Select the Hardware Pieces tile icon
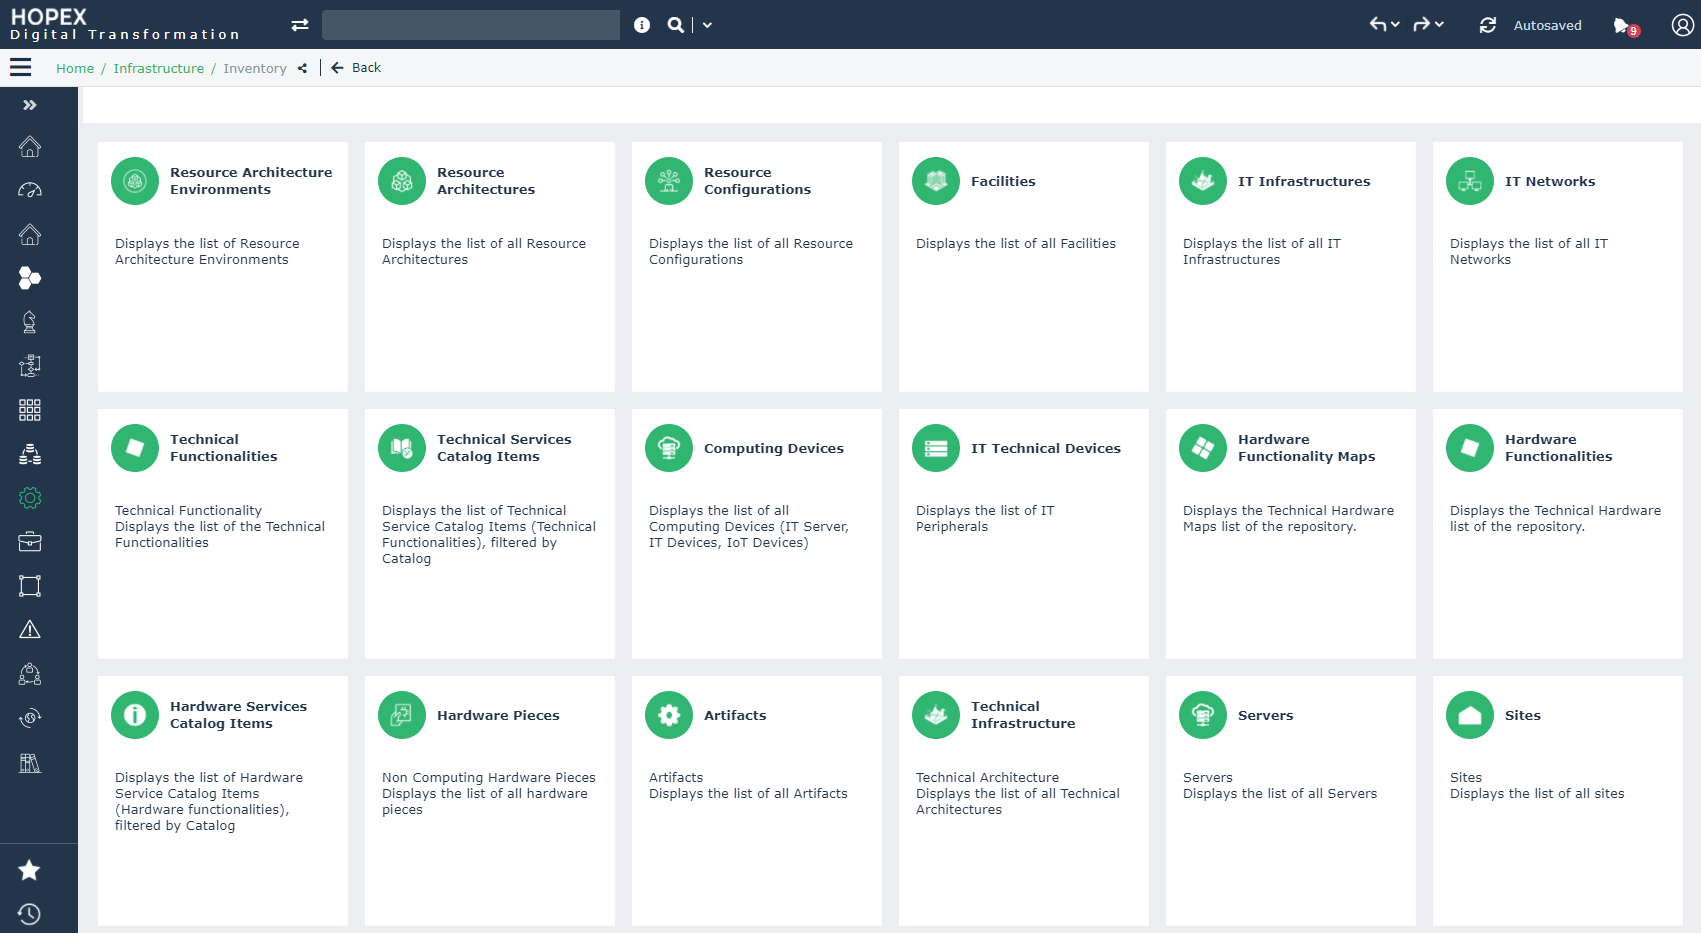Image resolution: width=1701 pixels, height=933 pixels. [401, 715]
